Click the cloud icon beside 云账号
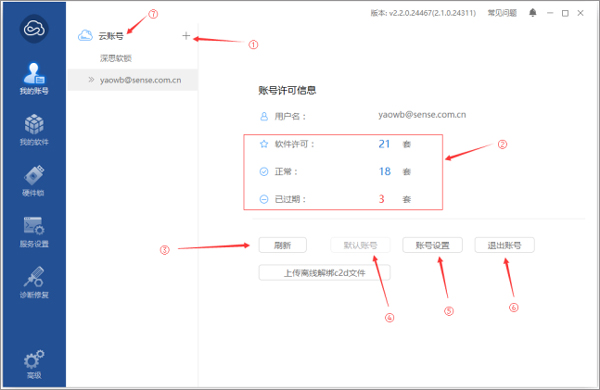 (x=85, y=36)
